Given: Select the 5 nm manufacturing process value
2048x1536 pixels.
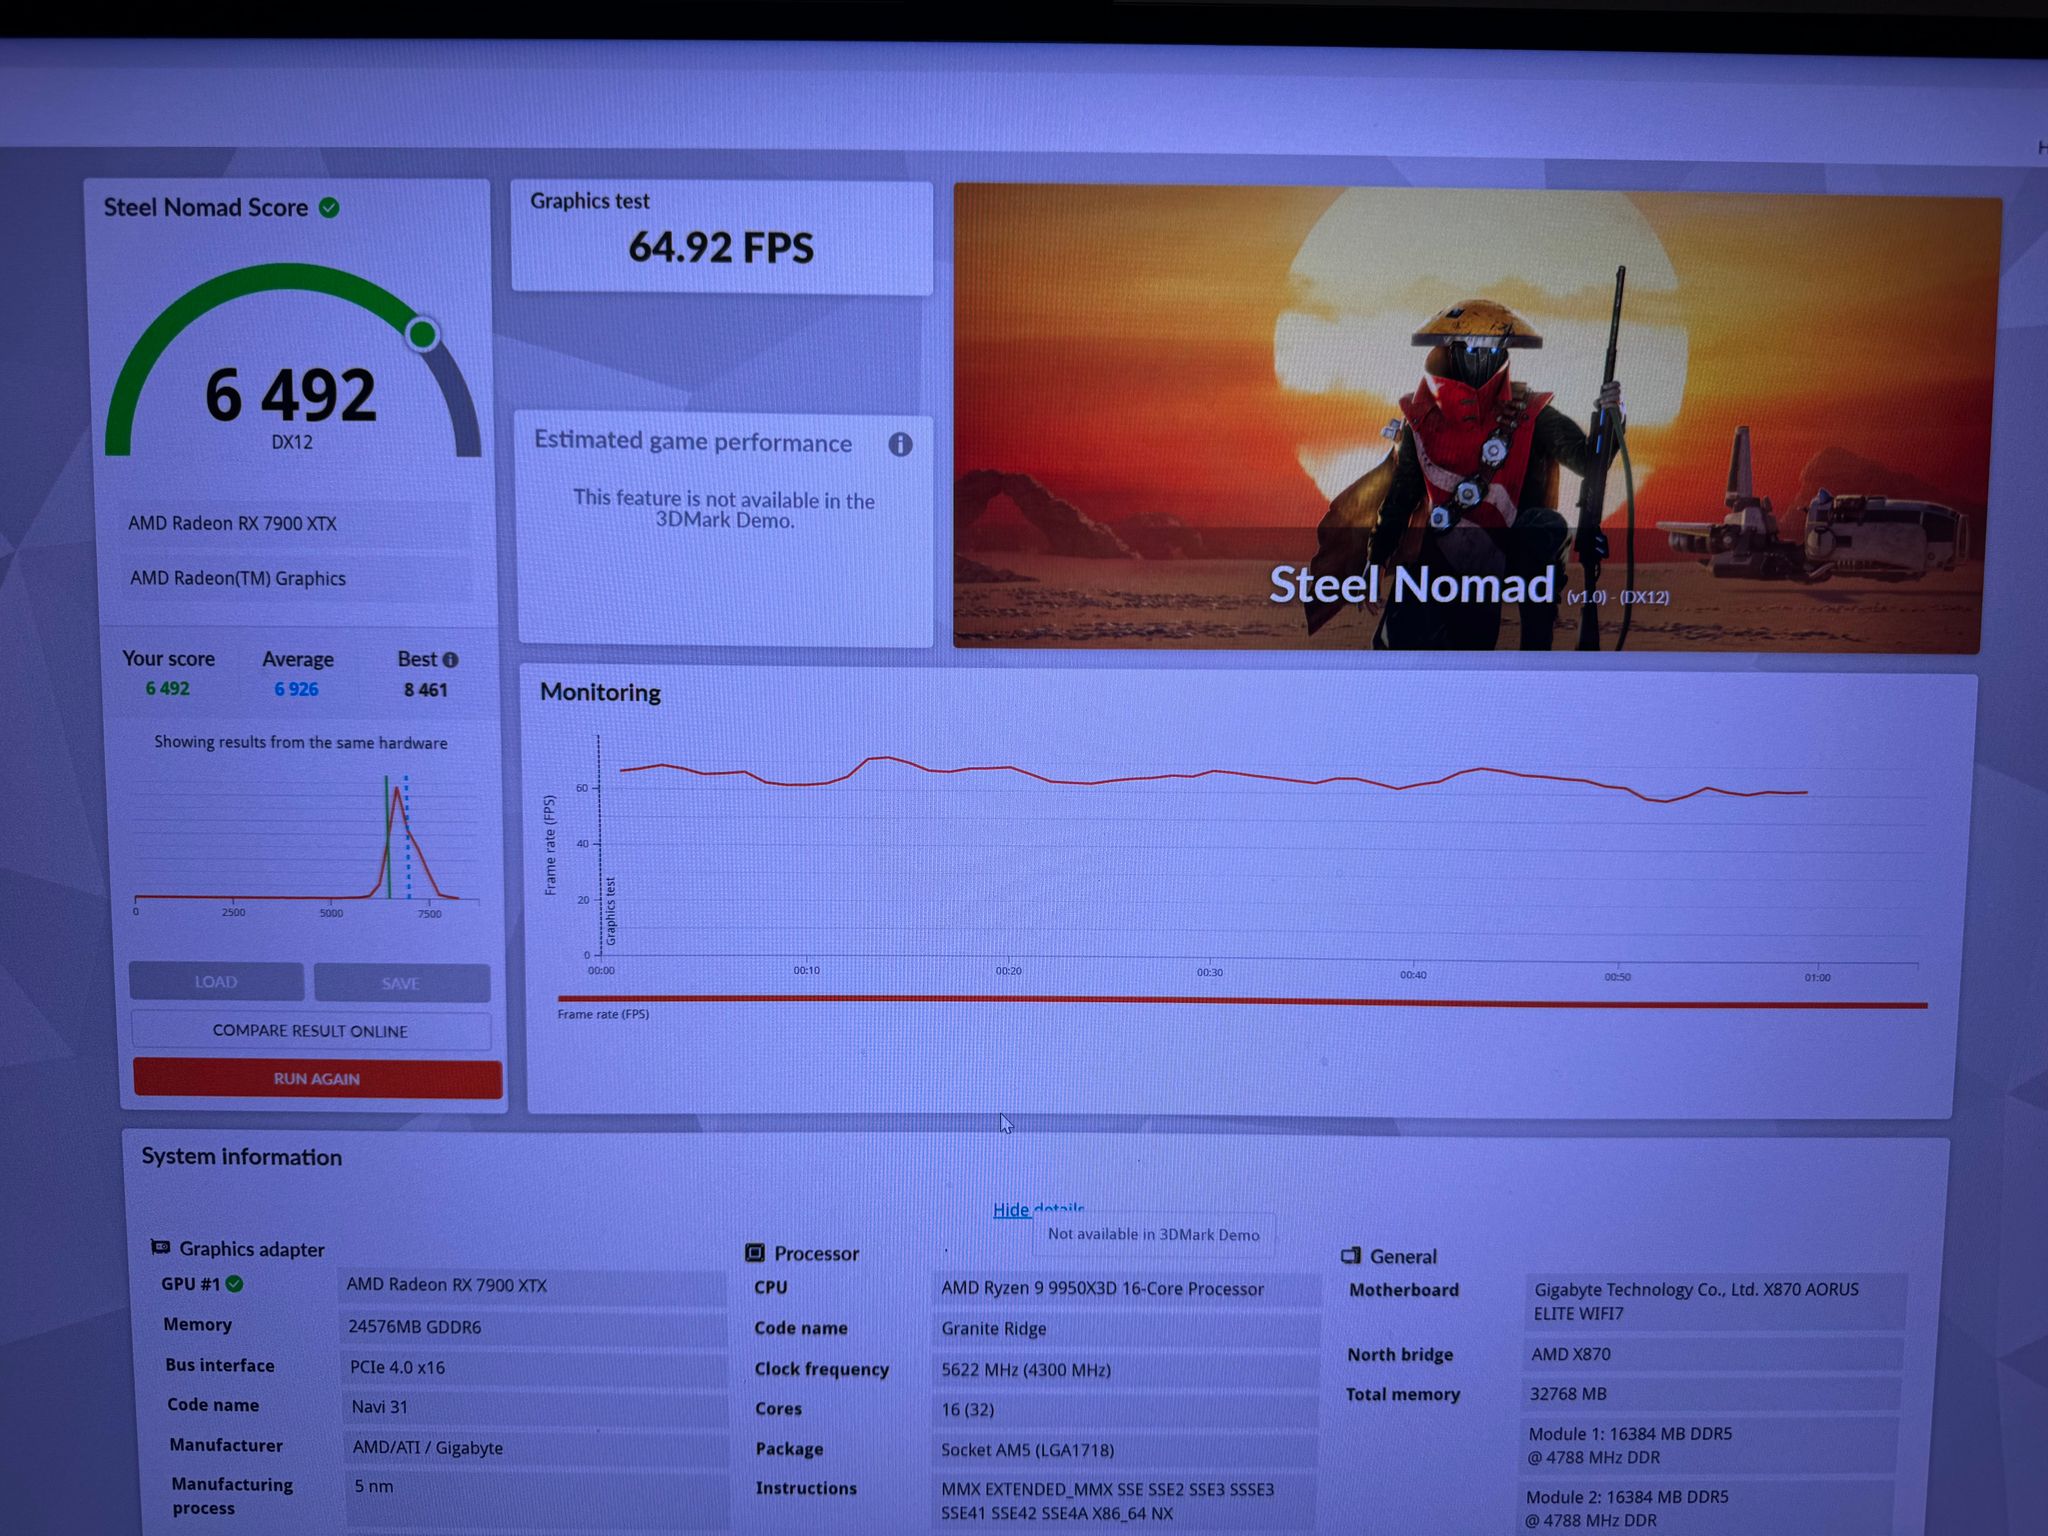Looking at the screenshot, I should 373,1486.
